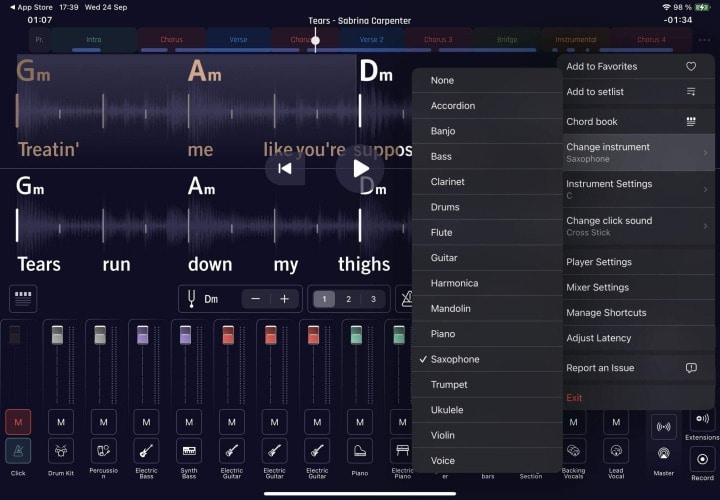Tap the Report an Issue speech bubble icon

tap(691, 368)
